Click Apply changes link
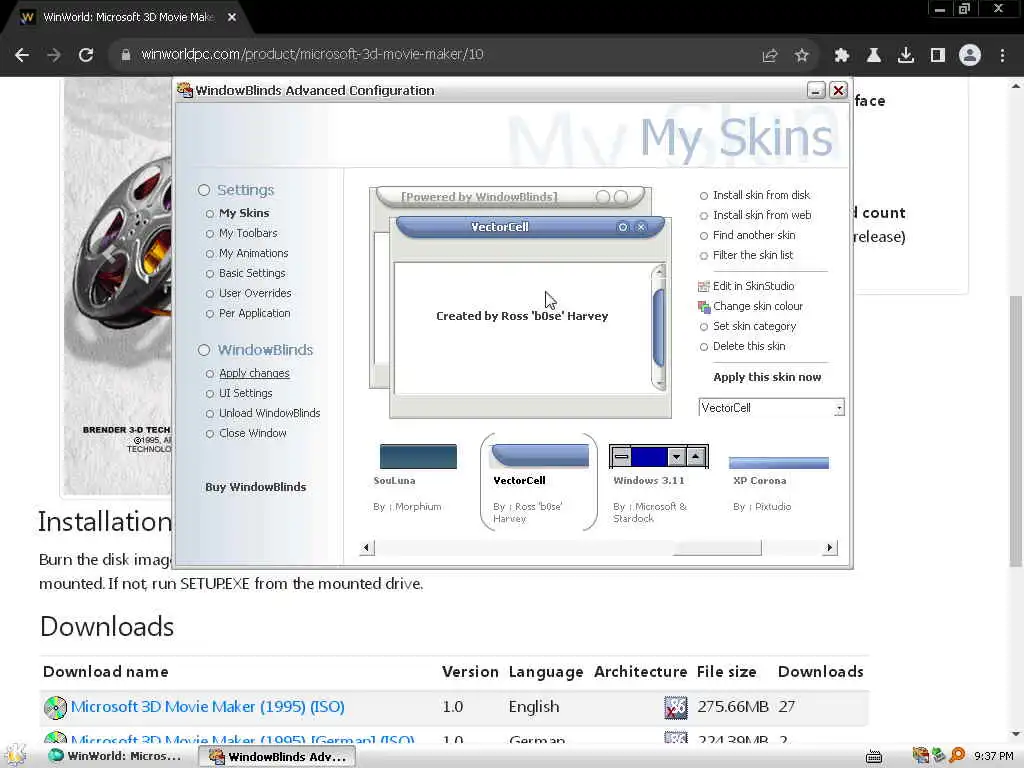 (x=254, y=374)
